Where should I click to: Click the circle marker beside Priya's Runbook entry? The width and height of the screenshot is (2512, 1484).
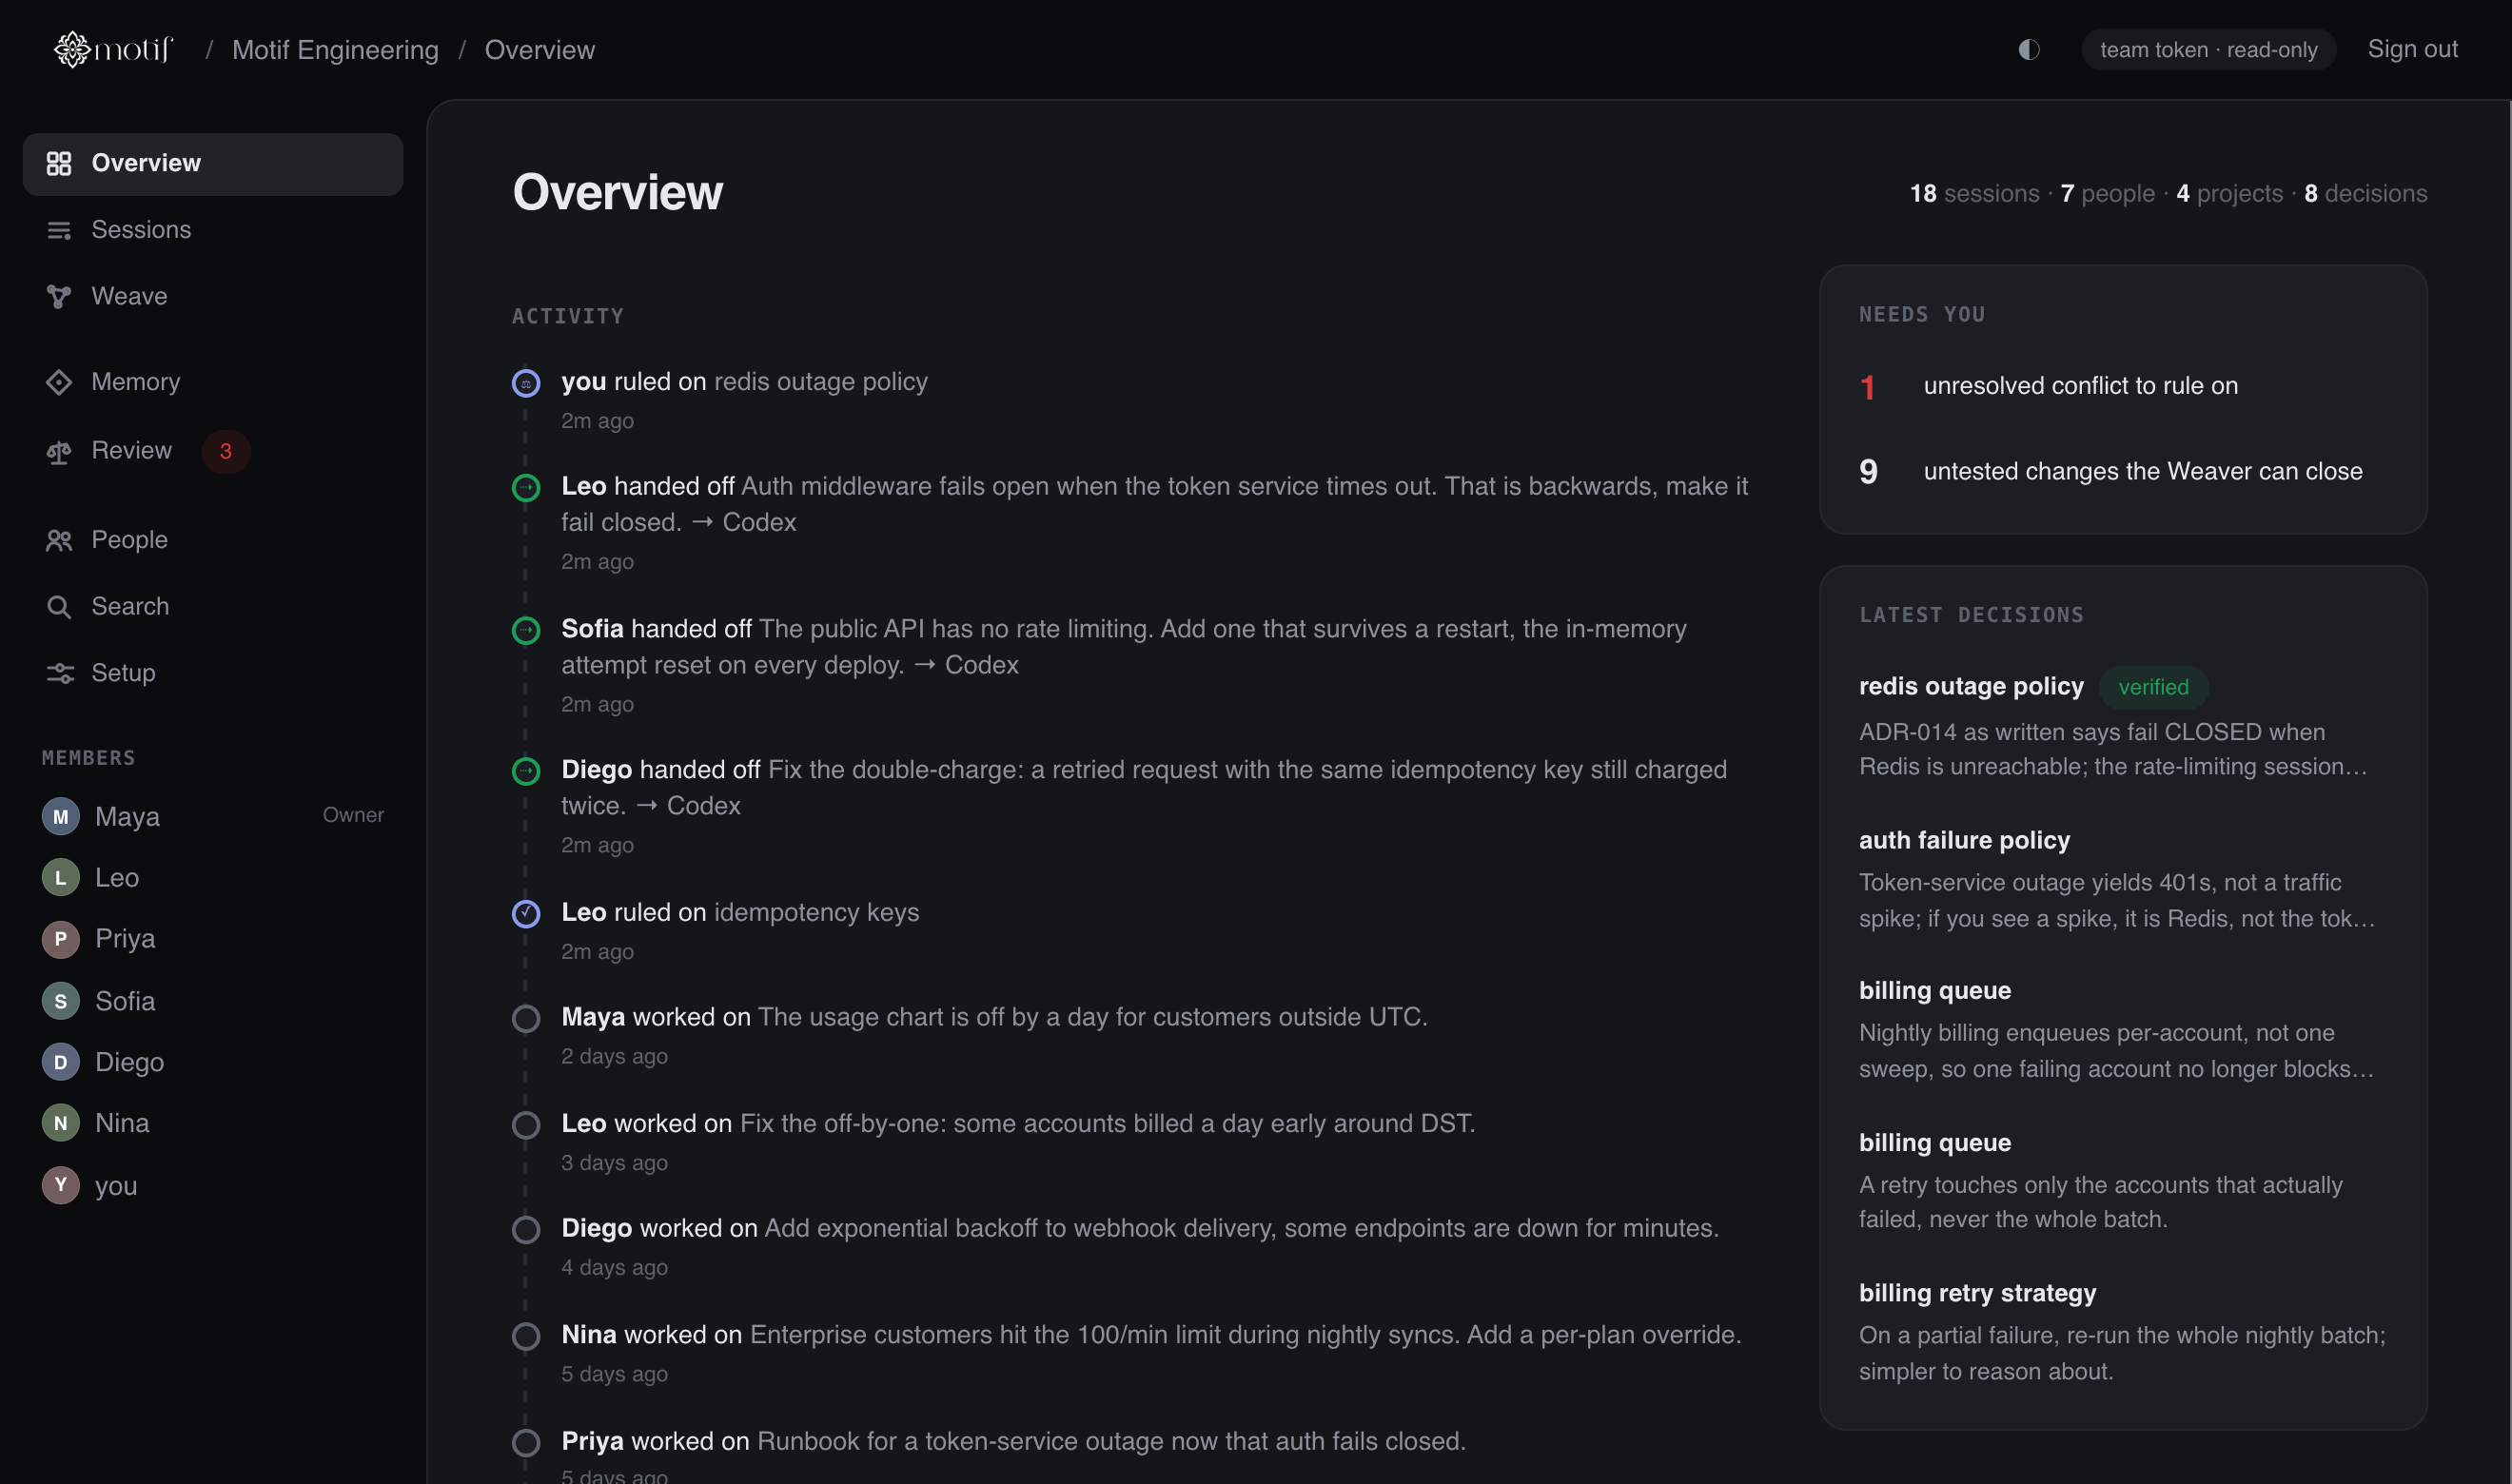pos(526,1443)
